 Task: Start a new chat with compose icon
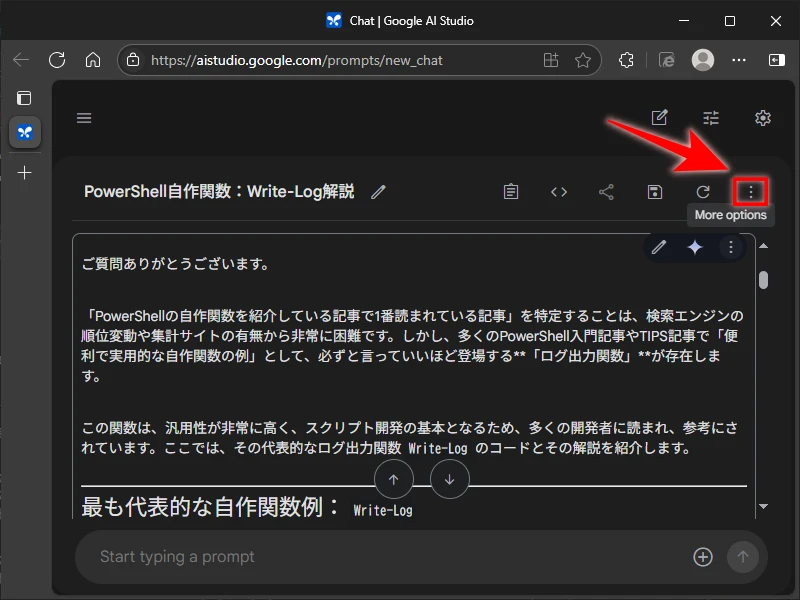(x=660, y=118)
